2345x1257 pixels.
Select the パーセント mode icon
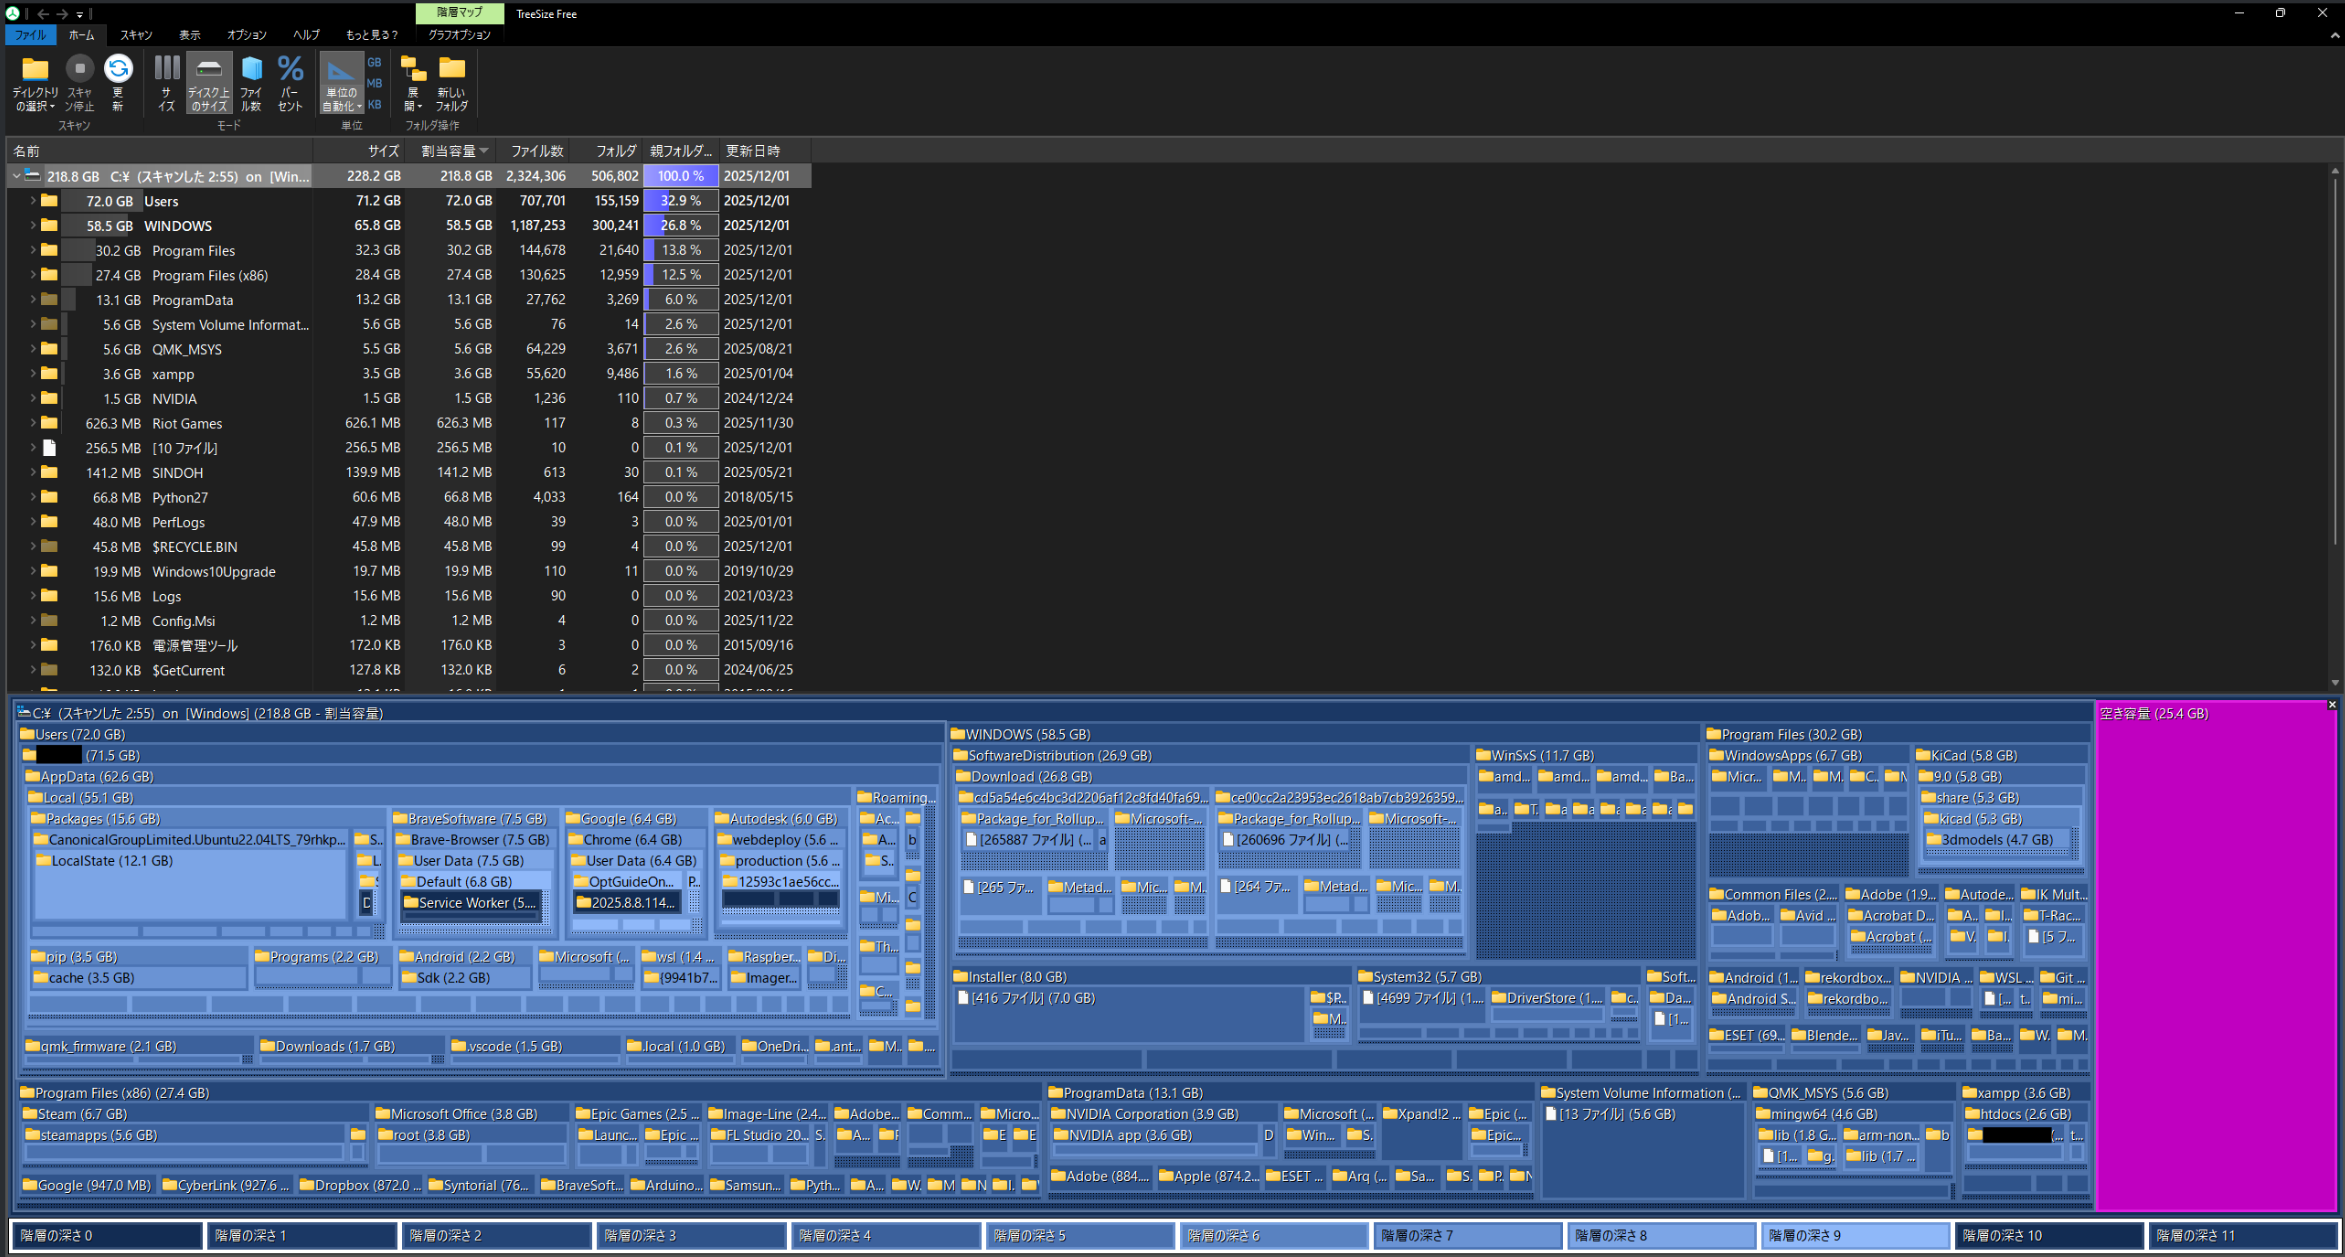pos(290,68)
